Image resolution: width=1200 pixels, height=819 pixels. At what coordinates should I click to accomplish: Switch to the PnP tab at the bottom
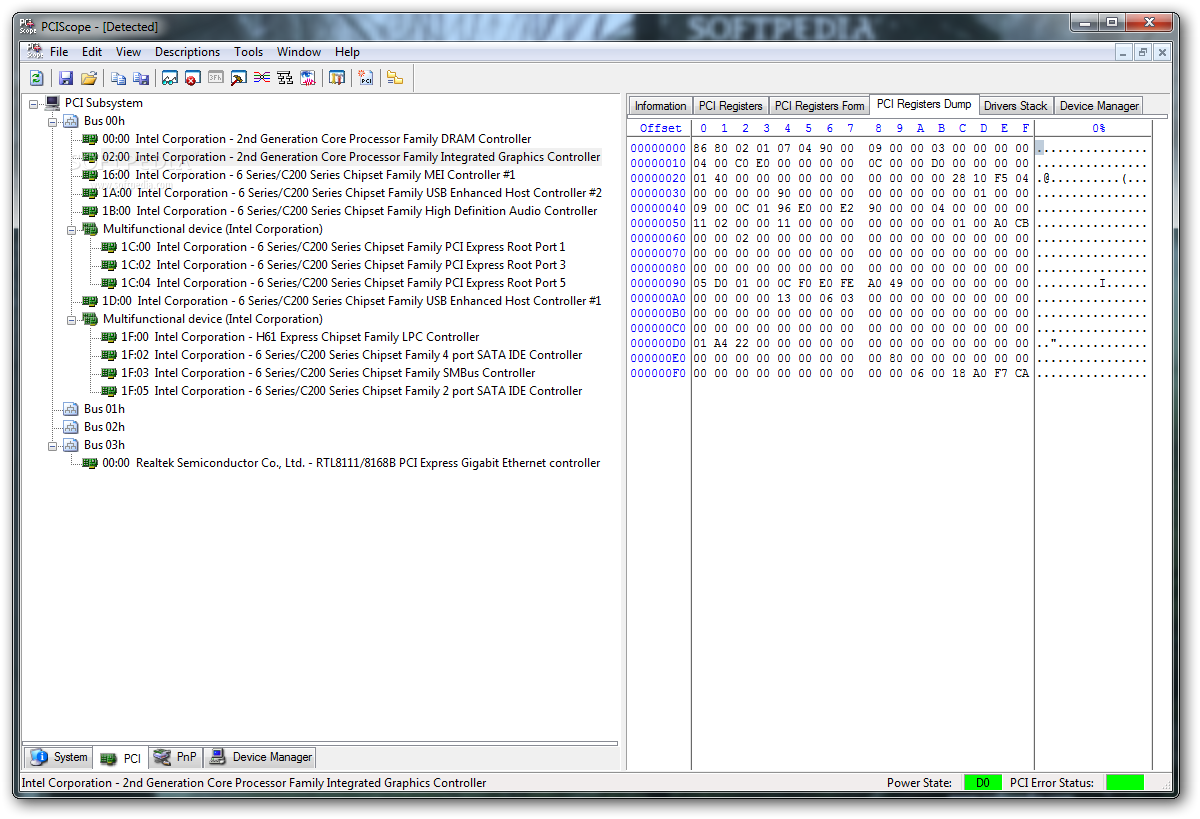tap(176, 757)
